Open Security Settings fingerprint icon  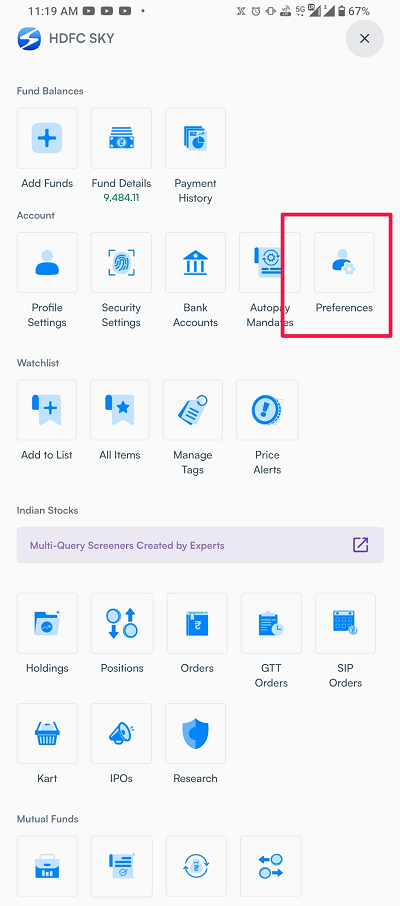(121, 262)
